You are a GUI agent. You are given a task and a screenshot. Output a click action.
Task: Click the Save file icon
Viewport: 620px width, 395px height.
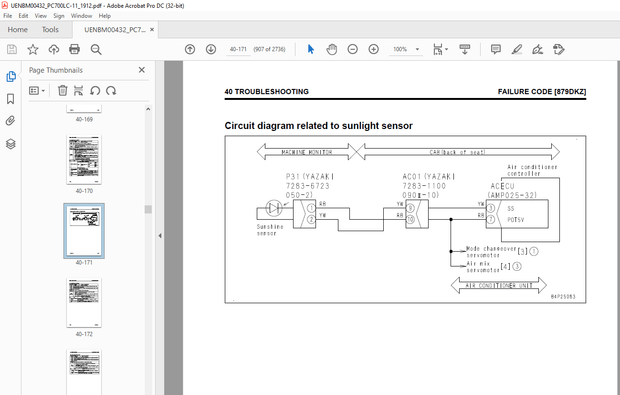point(12,49)
